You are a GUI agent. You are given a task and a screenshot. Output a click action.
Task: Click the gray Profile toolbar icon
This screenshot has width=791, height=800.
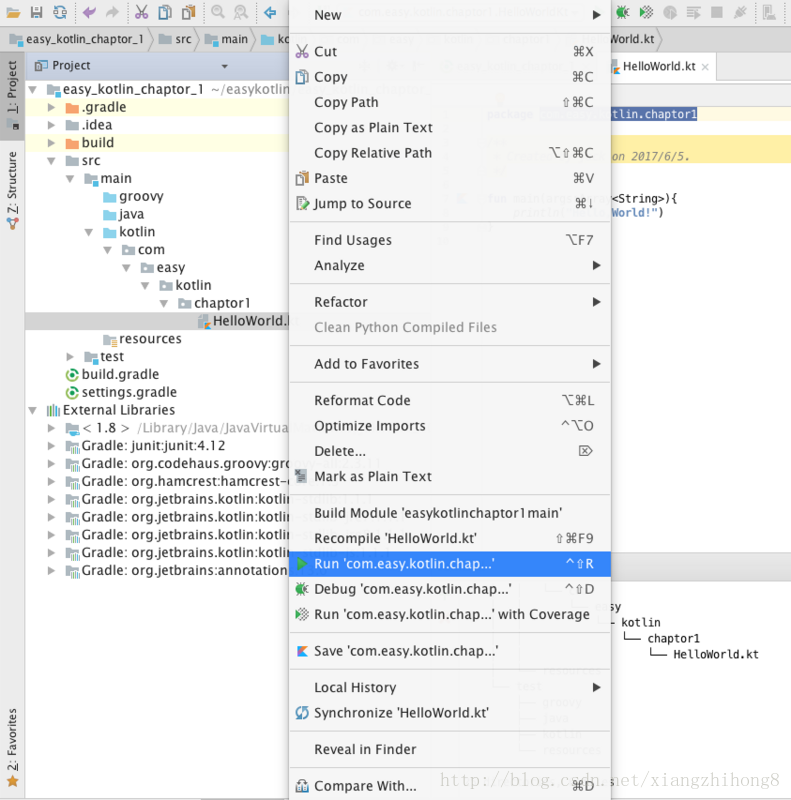(x=670, y=12)
